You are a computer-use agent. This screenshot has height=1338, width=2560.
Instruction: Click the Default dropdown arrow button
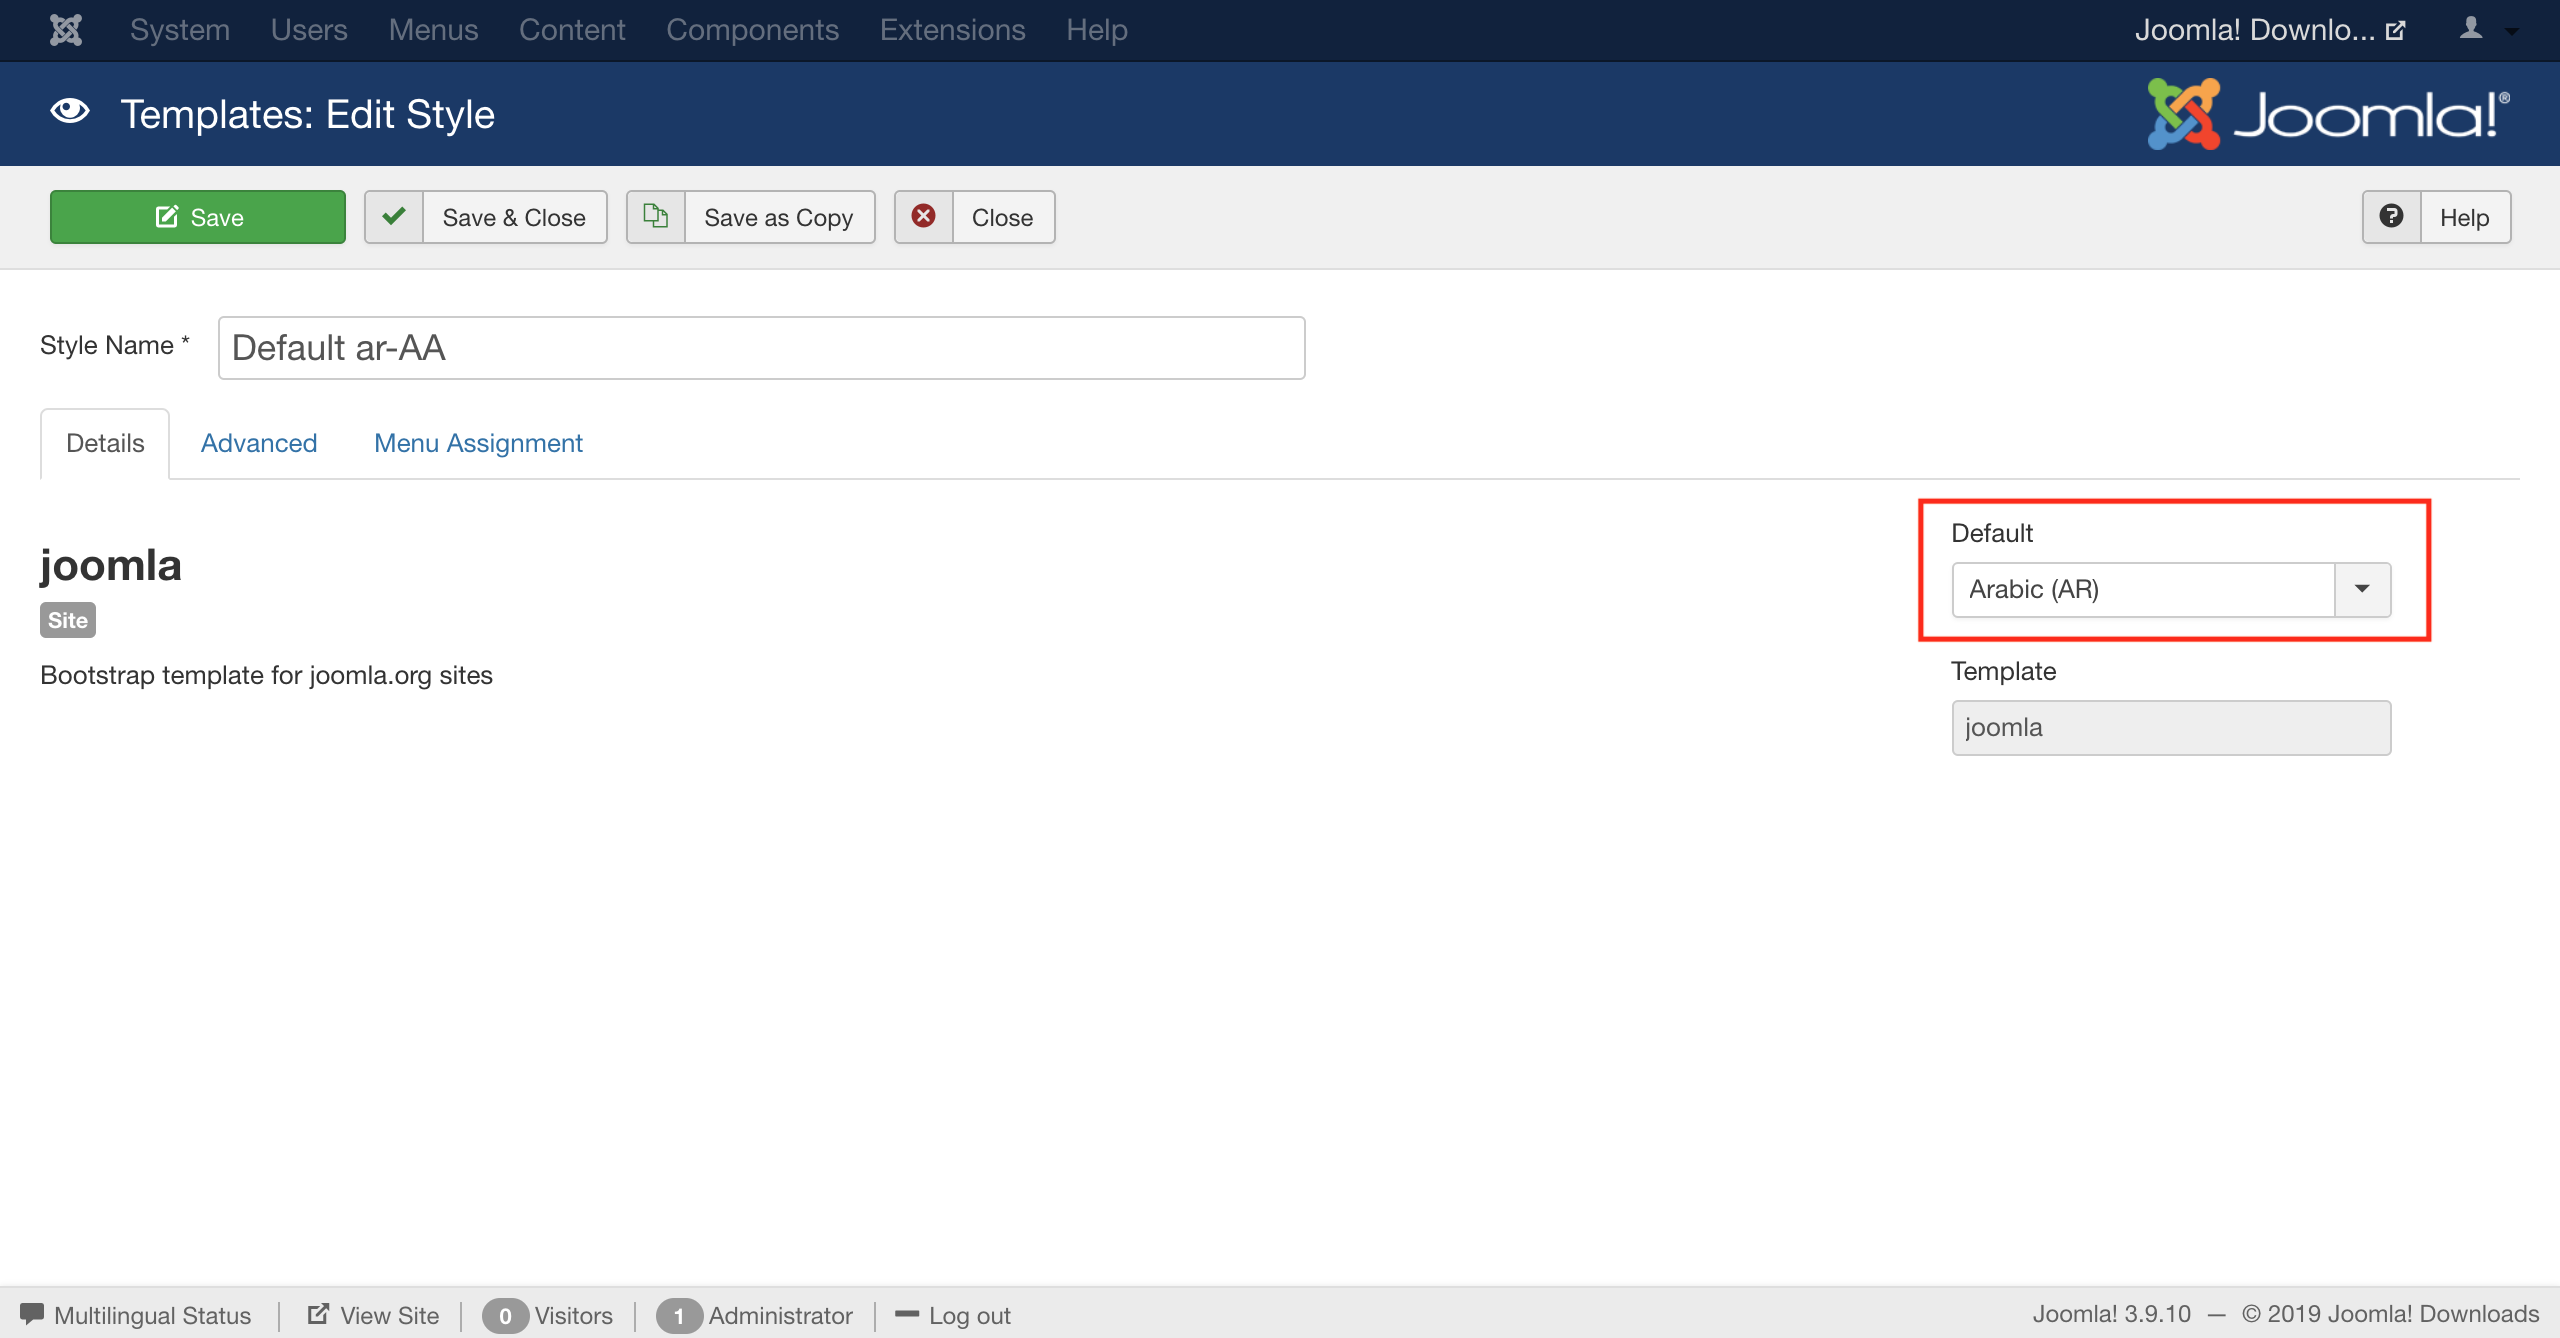coord(2363,590)
